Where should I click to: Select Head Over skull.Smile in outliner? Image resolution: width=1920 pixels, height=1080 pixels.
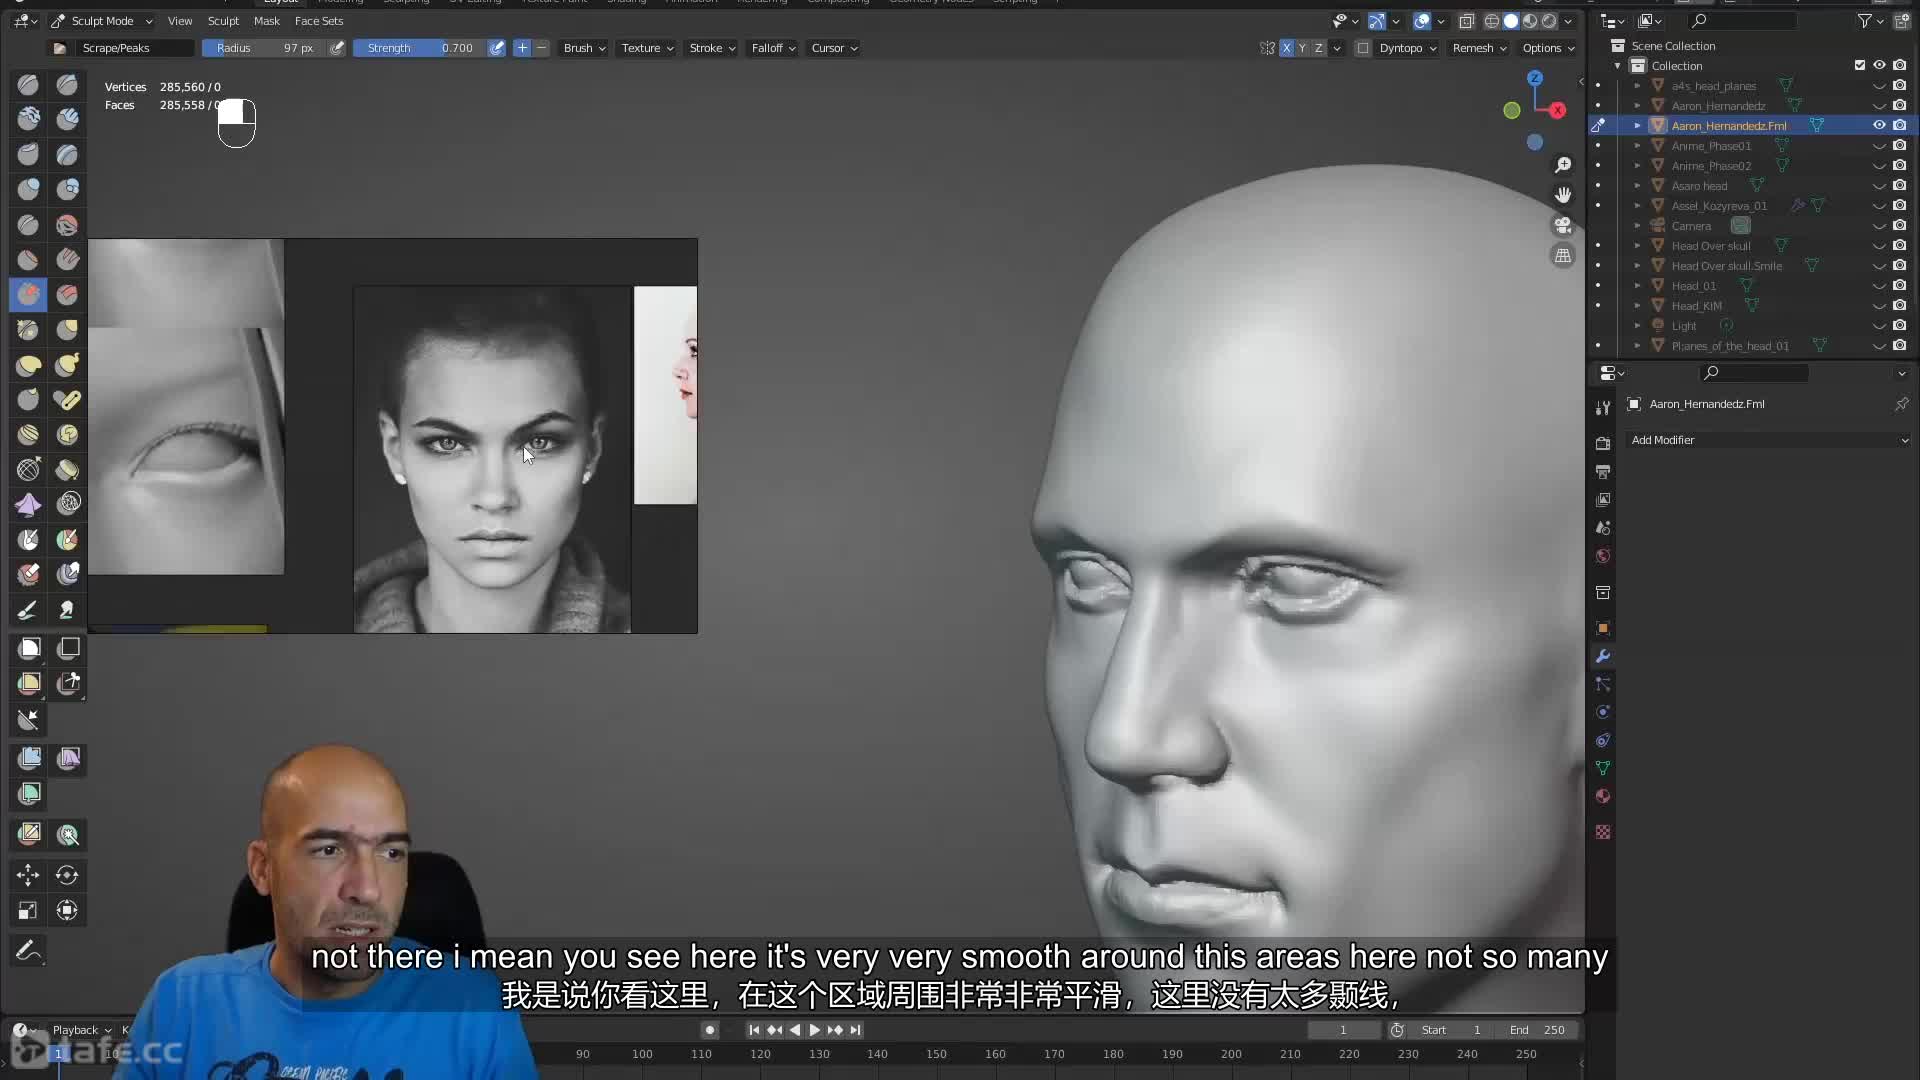pyautogui.click(x=1726, y=266)
